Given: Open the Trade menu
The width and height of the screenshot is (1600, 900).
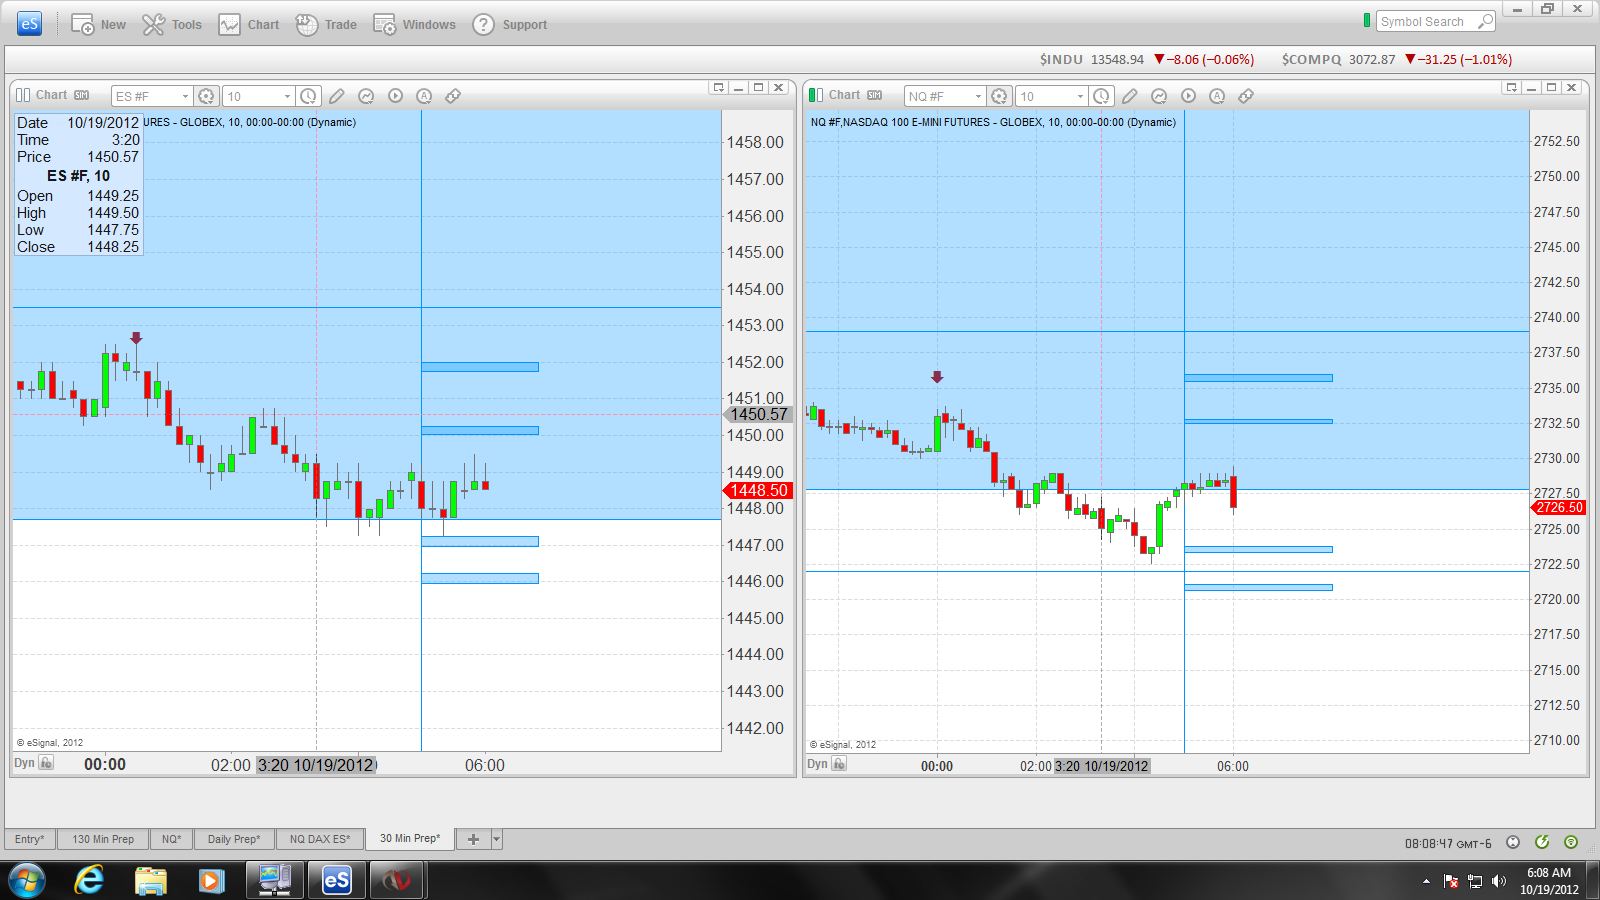Looking at the screenshot, I should point(326,25).
